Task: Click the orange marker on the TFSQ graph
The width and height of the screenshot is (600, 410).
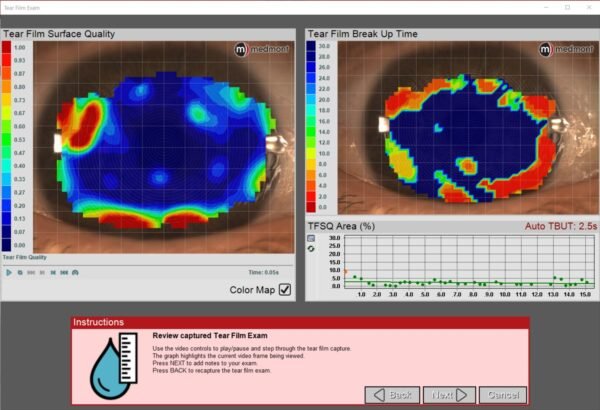Action: [x=346, y=272]
